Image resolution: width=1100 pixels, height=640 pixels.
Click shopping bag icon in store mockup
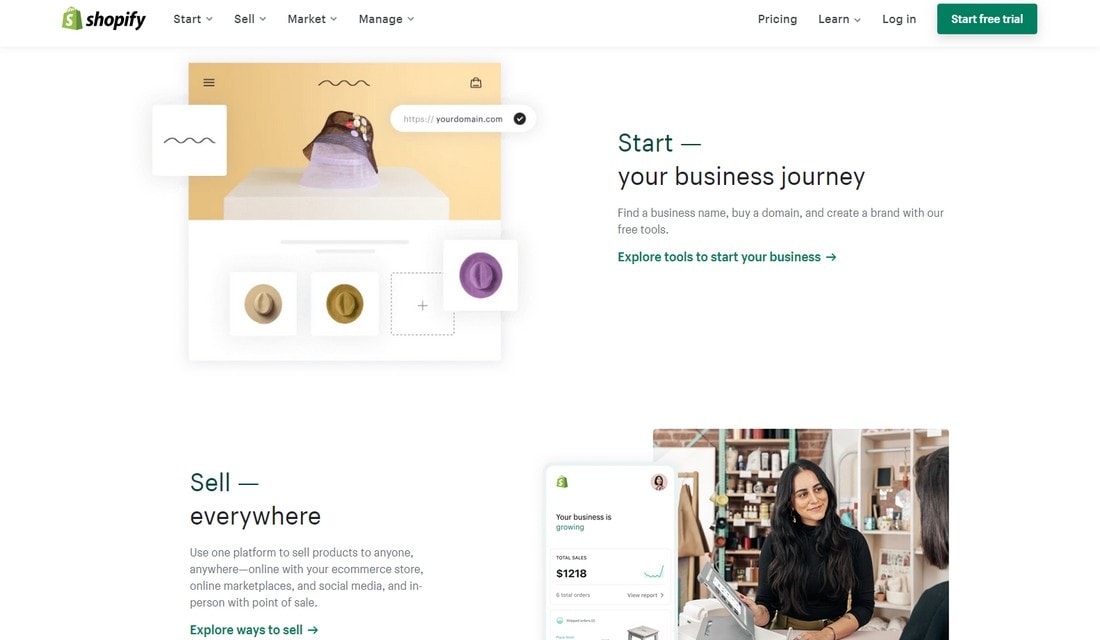[476, 83]
